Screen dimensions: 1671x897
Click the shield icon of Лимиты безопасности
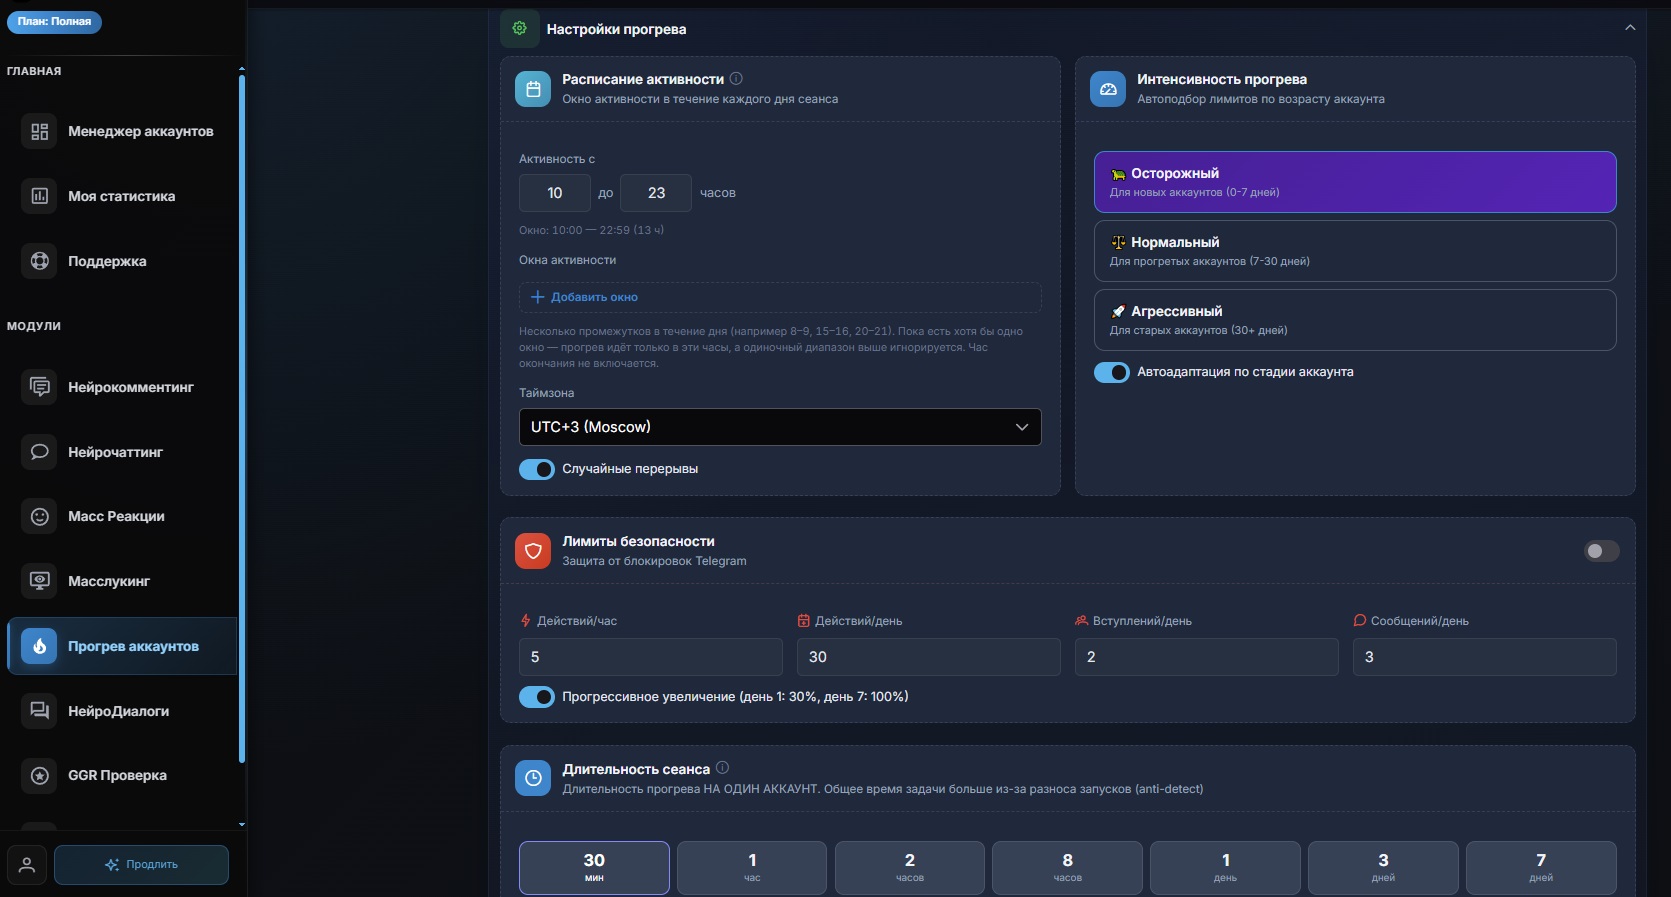coord(533,551)
